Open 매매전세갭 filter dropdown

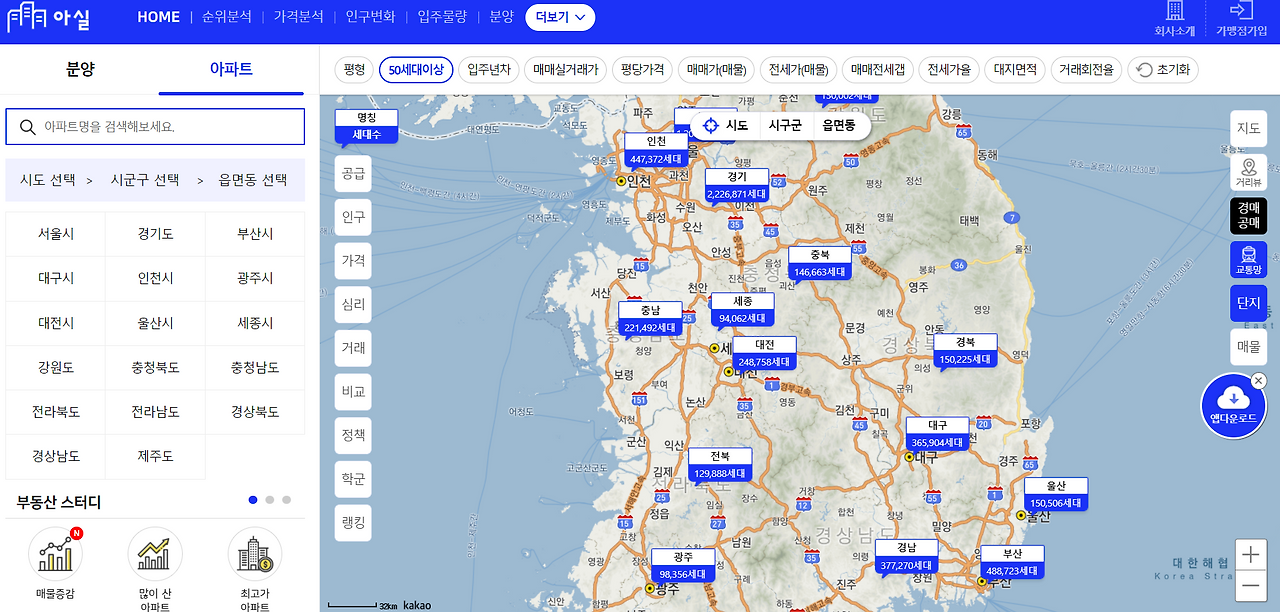pyautogui.click(x=877, y=70)
